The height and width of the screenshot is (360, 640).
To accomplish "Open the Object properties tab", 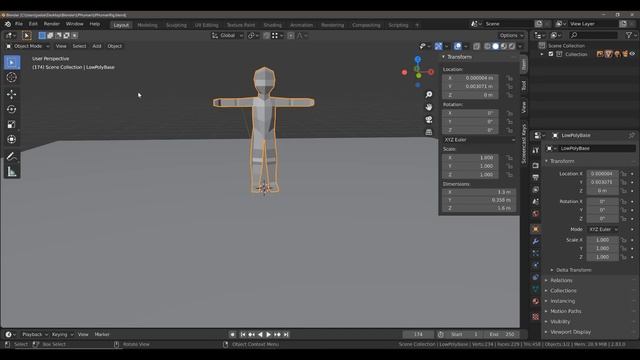I will 536,229.
